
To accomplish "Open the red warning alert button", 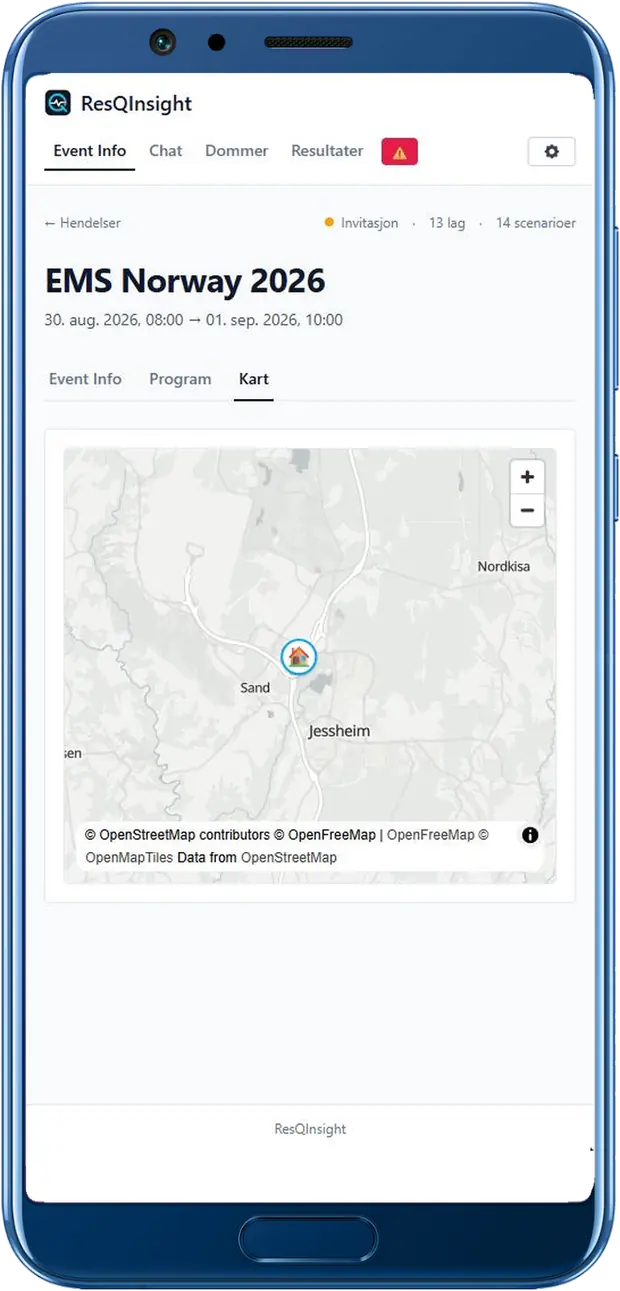I will point(400,152).
